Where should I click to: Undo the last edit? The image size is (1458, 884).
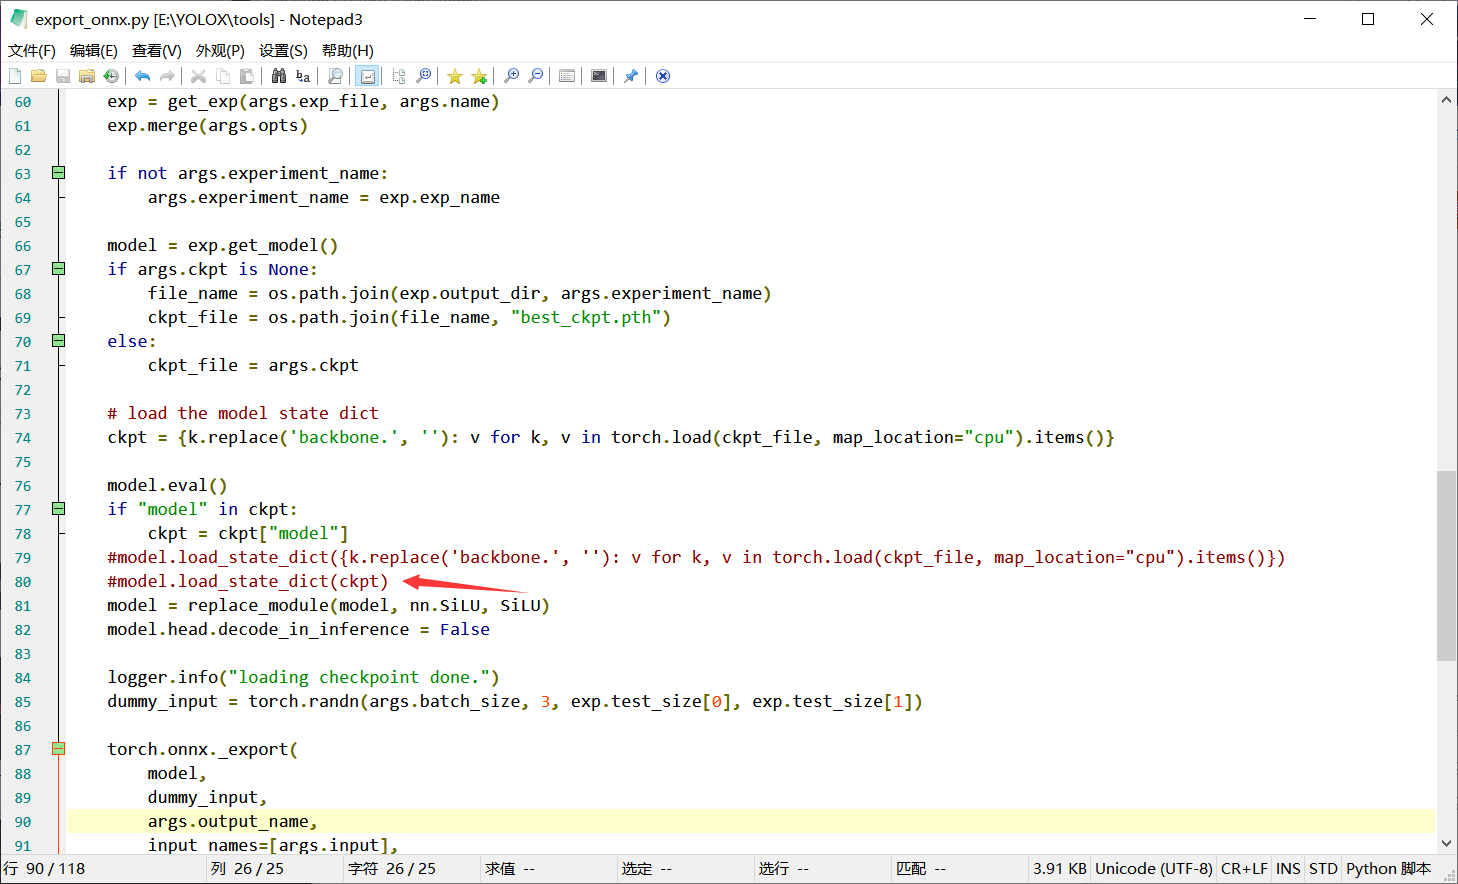pos(144,75)
